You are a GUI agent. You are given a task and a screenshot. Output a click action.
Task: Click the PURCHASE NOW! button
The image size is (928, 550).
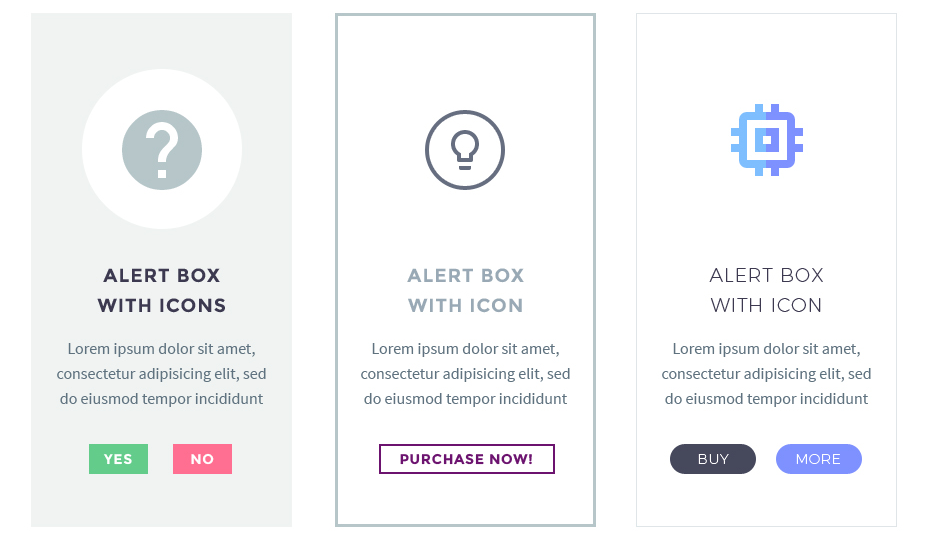tap(466, 459)
